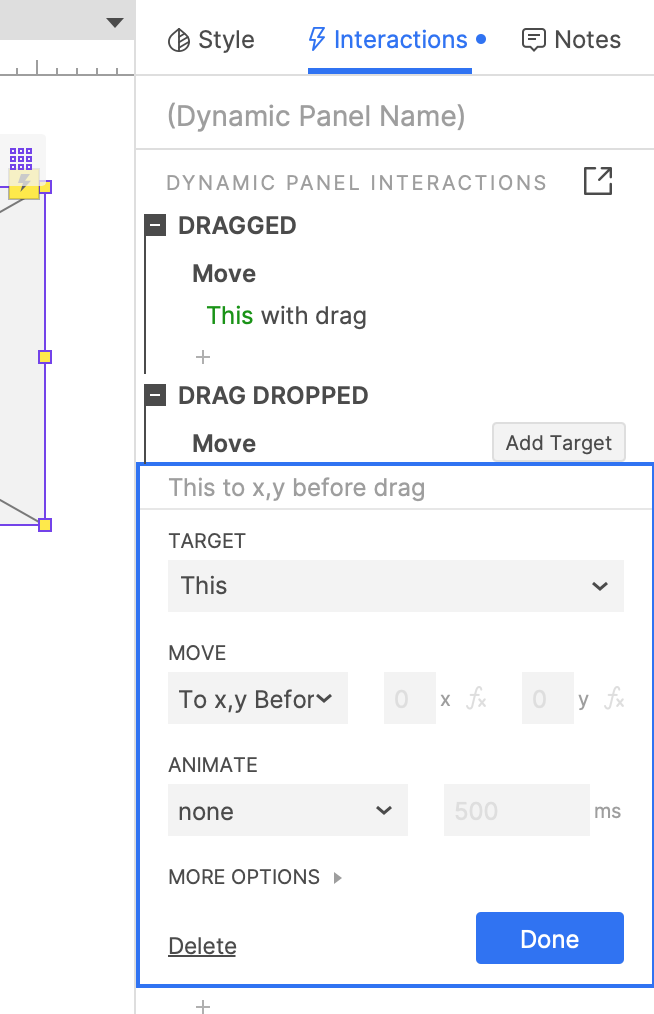
Task: Collapse the DRAG DROPPED event
Action: (155, 396)
